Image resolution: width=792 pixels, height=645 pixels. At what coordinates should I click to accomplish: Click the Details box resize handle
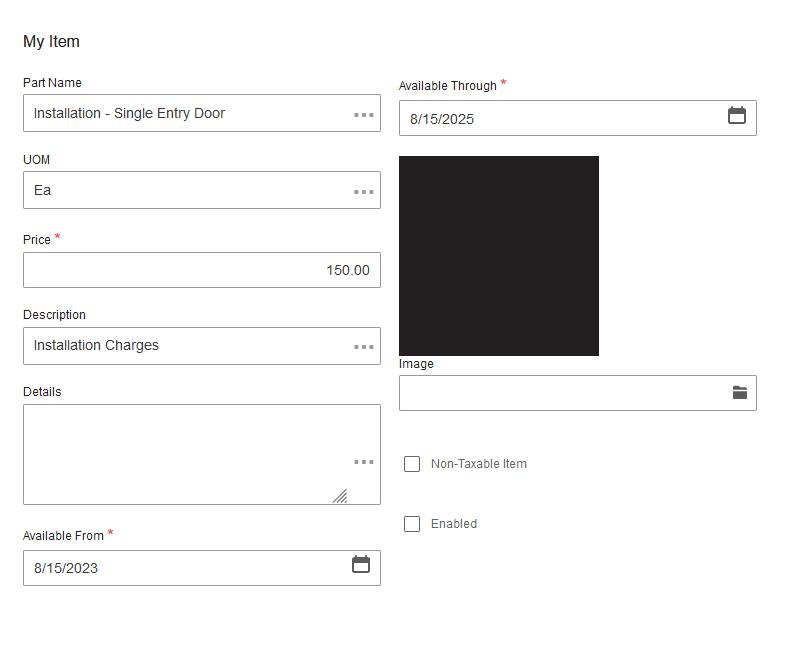pos(340,496)
